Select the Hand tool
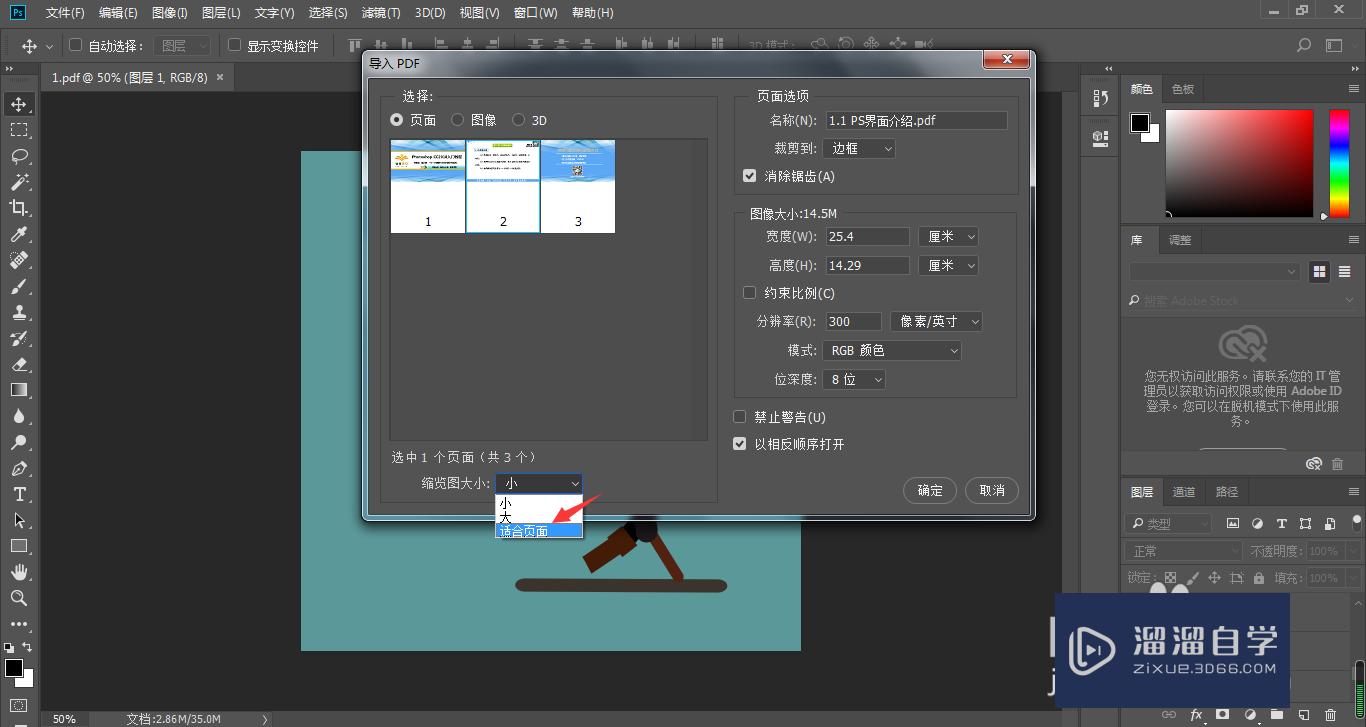1366x727 pixels. click(x=19, y=572)
